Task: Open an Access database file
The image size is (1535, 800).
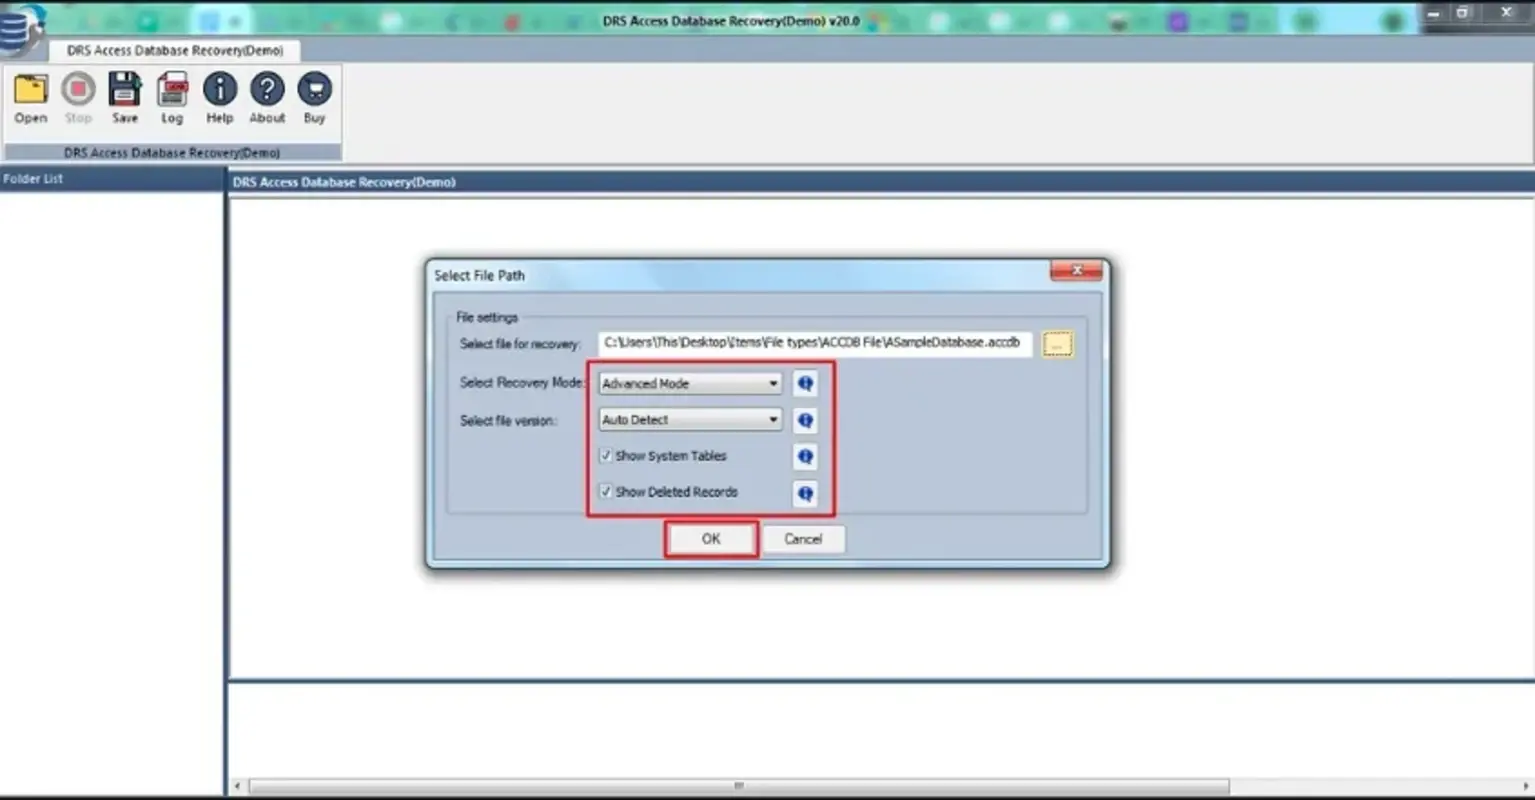Action: pos(29,95)
